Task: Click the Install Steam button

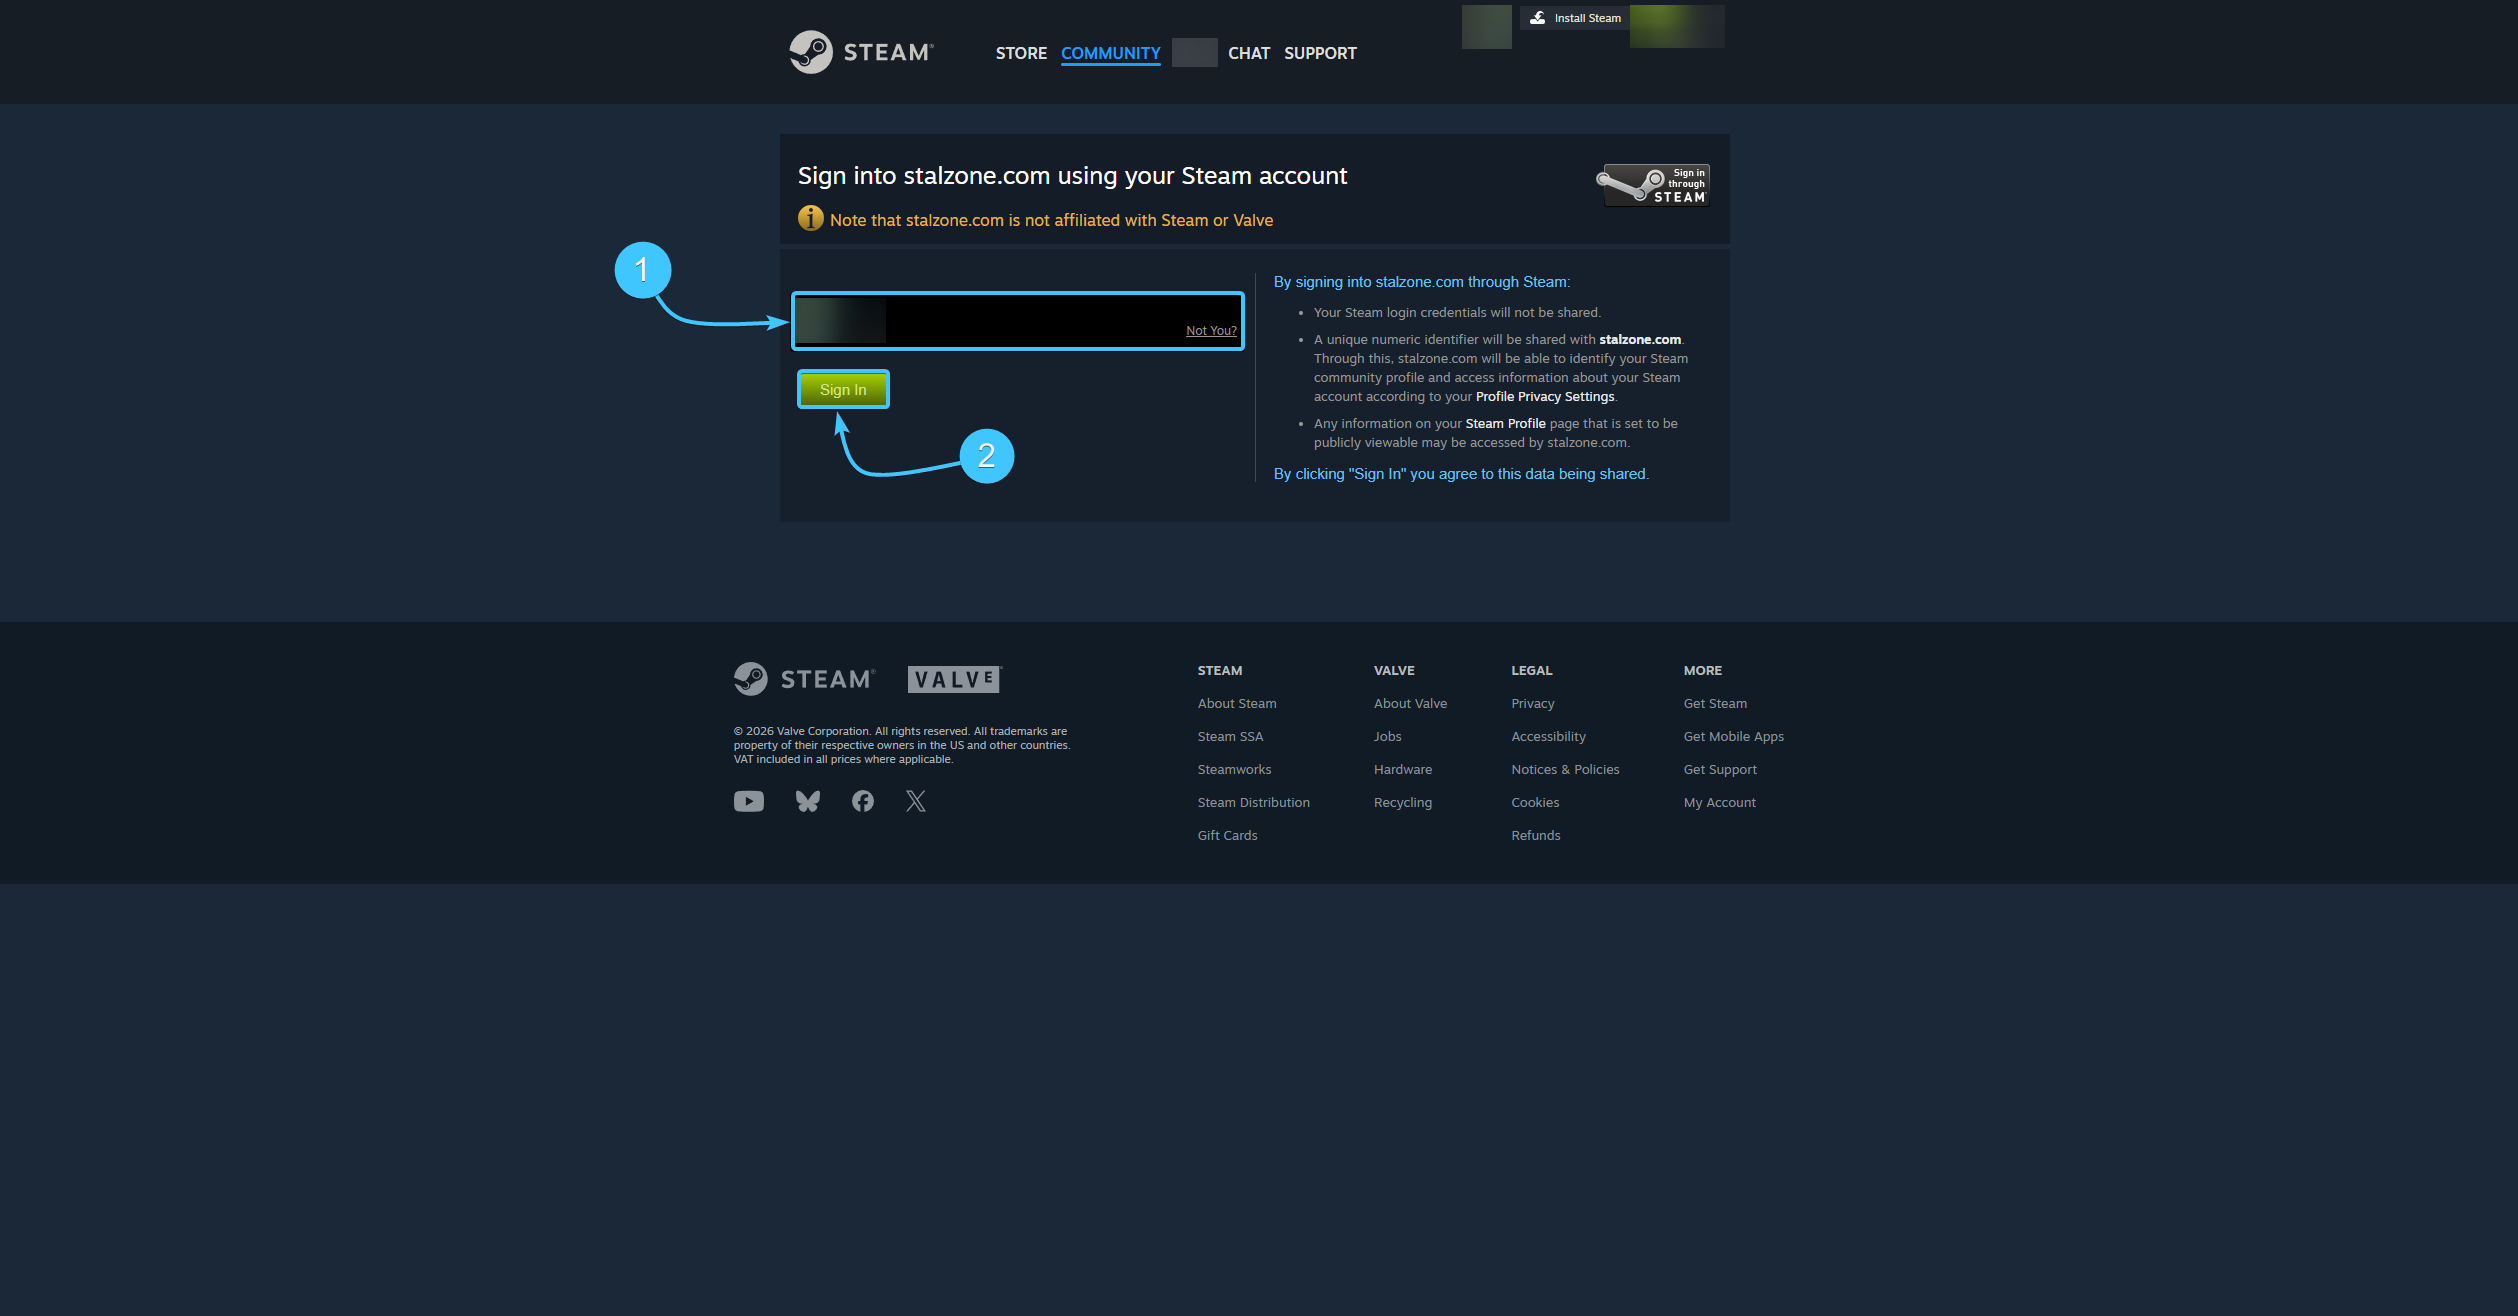Action: pyautogui.click(x=1575, y=18)
